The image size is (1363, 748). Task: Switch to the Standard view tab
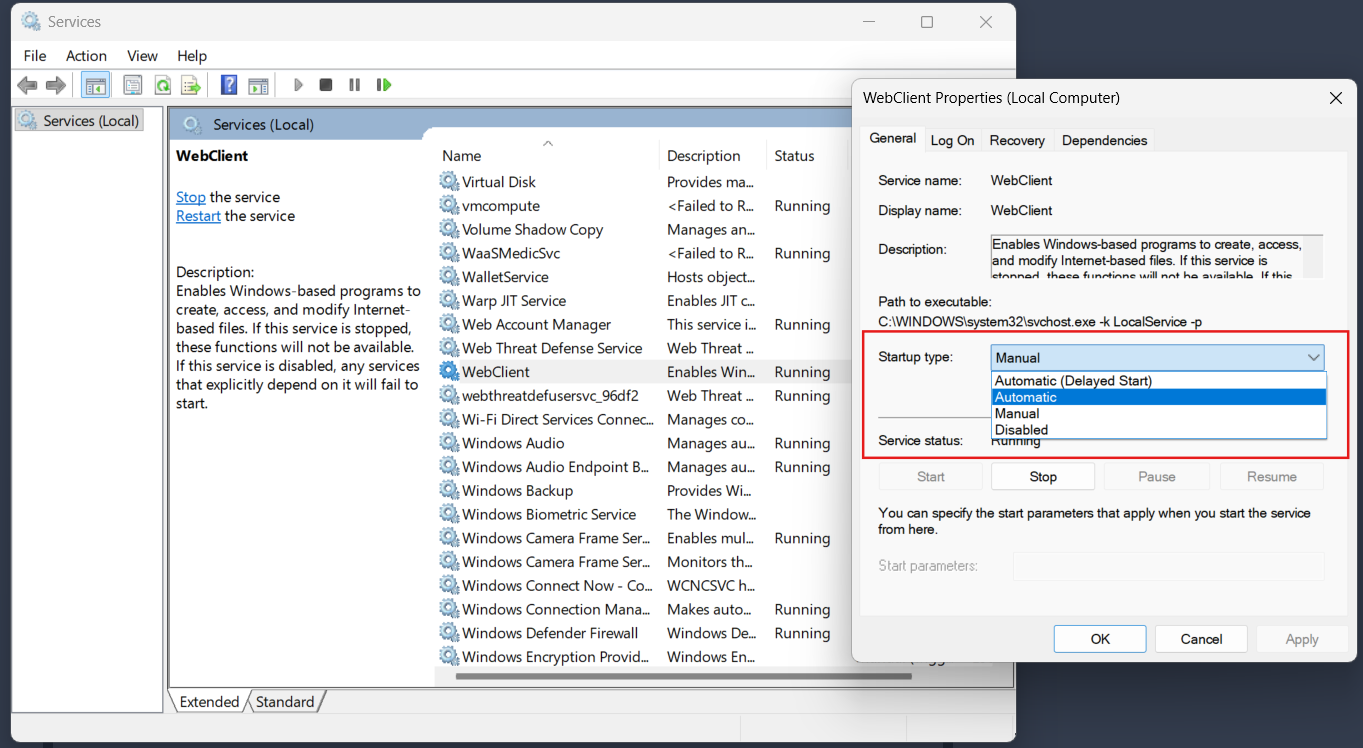(x=285, y=702)
